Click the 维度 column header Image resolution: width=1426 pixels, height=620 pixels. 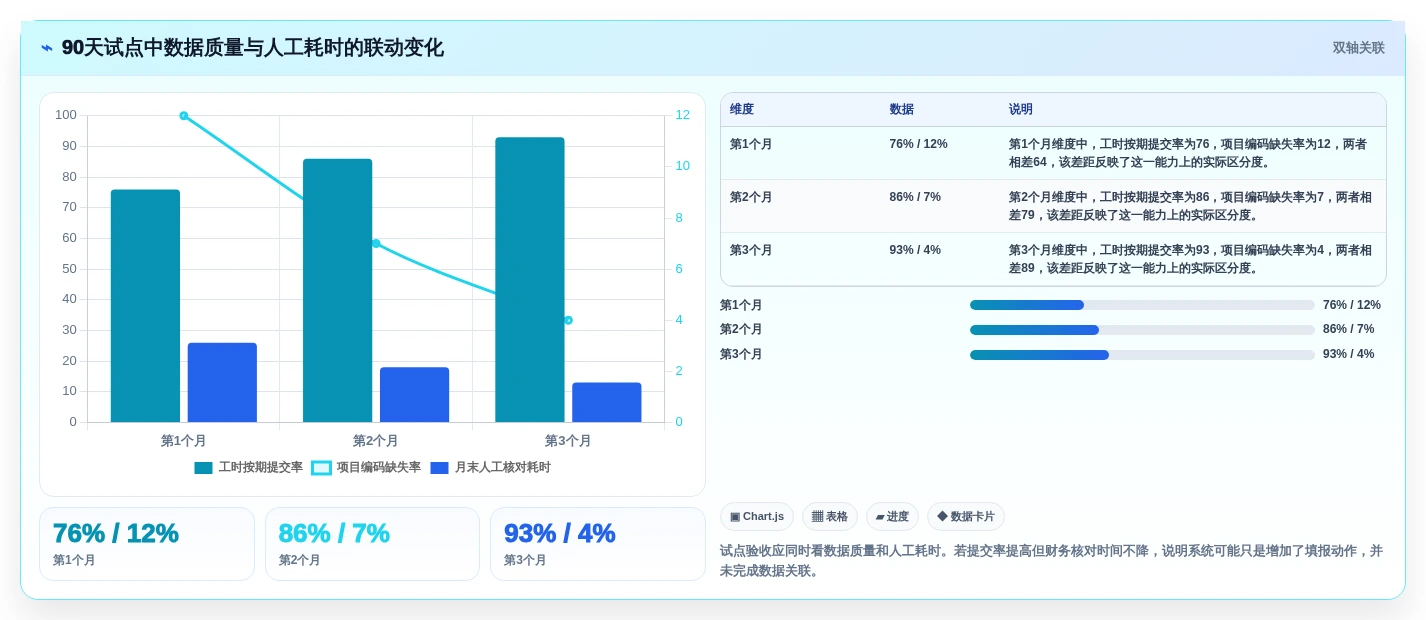742,109
